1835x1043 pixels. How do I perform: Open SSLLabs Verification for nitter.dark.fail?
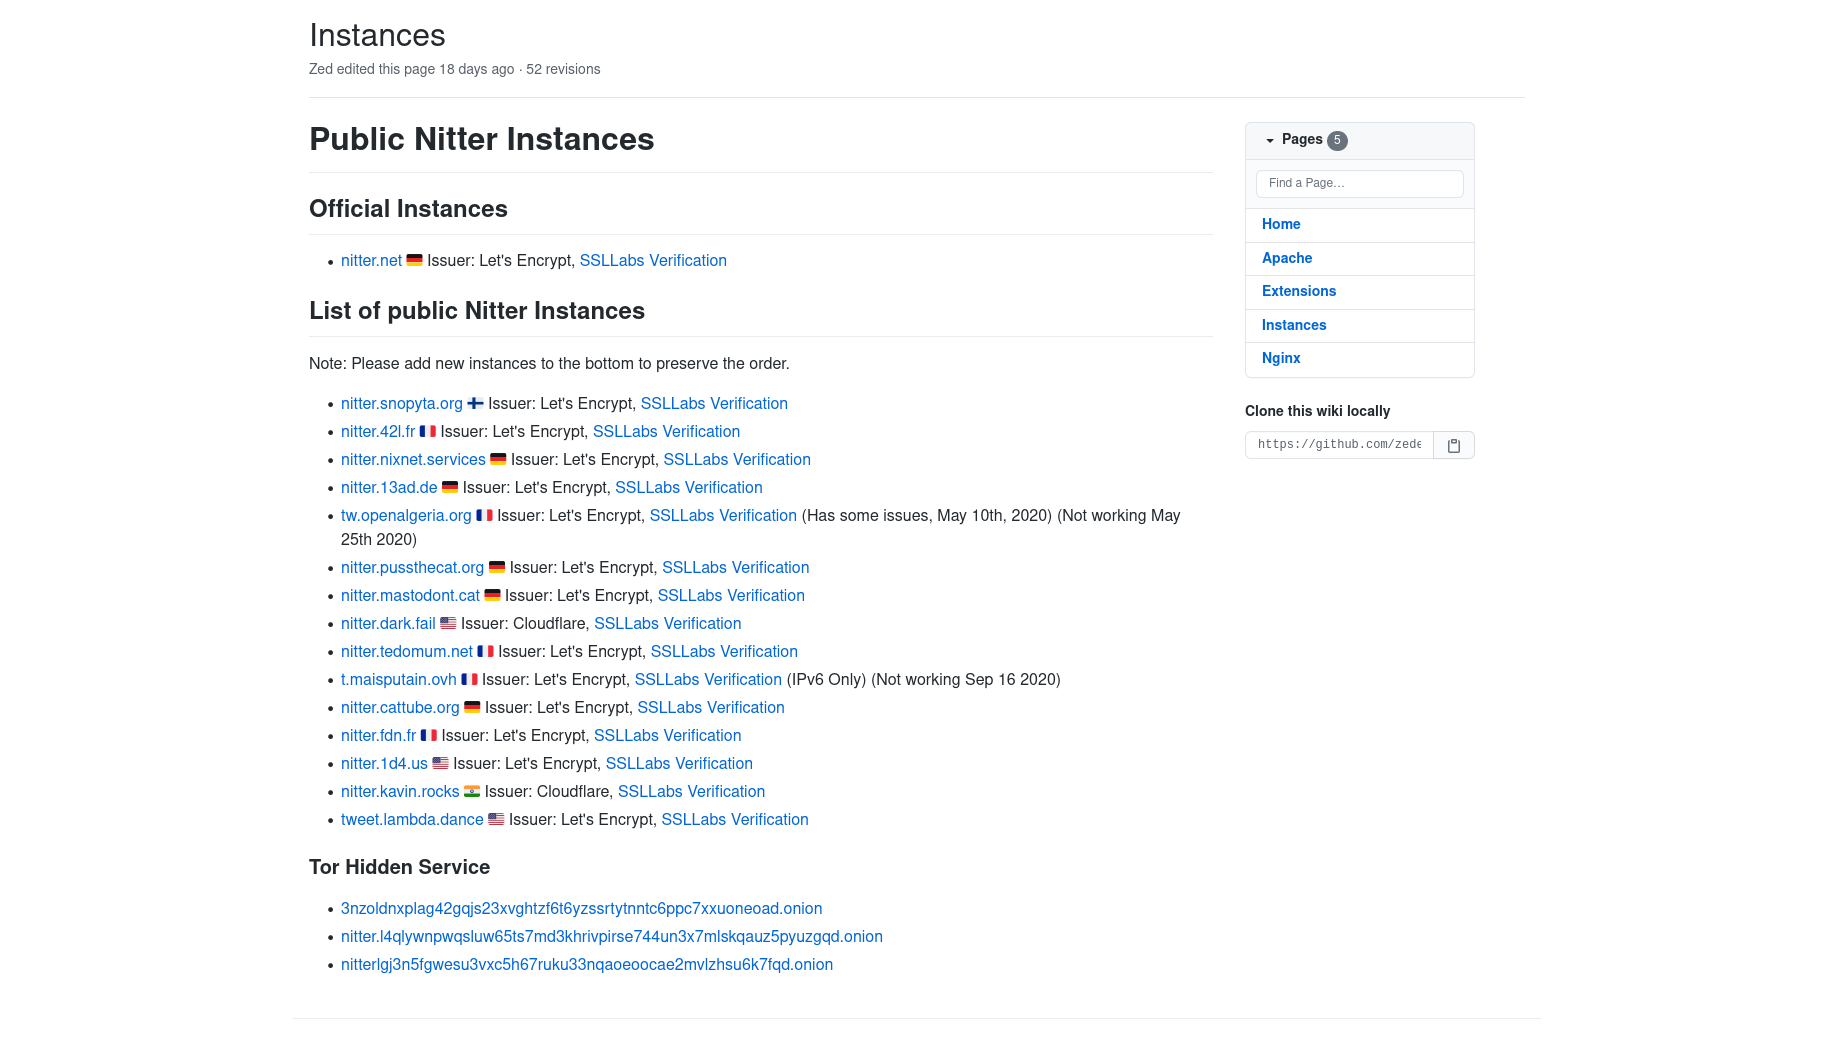pyautogui.click(x=667, y=623)
